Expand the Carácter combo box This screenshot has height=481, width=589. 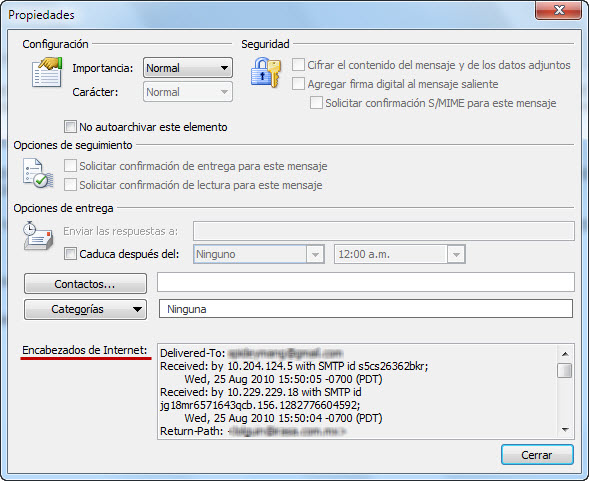point(188,92)
